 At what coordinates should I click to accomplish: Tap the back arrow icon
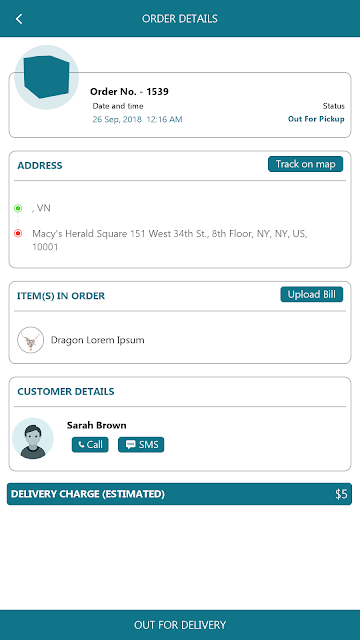coord(19,19)
